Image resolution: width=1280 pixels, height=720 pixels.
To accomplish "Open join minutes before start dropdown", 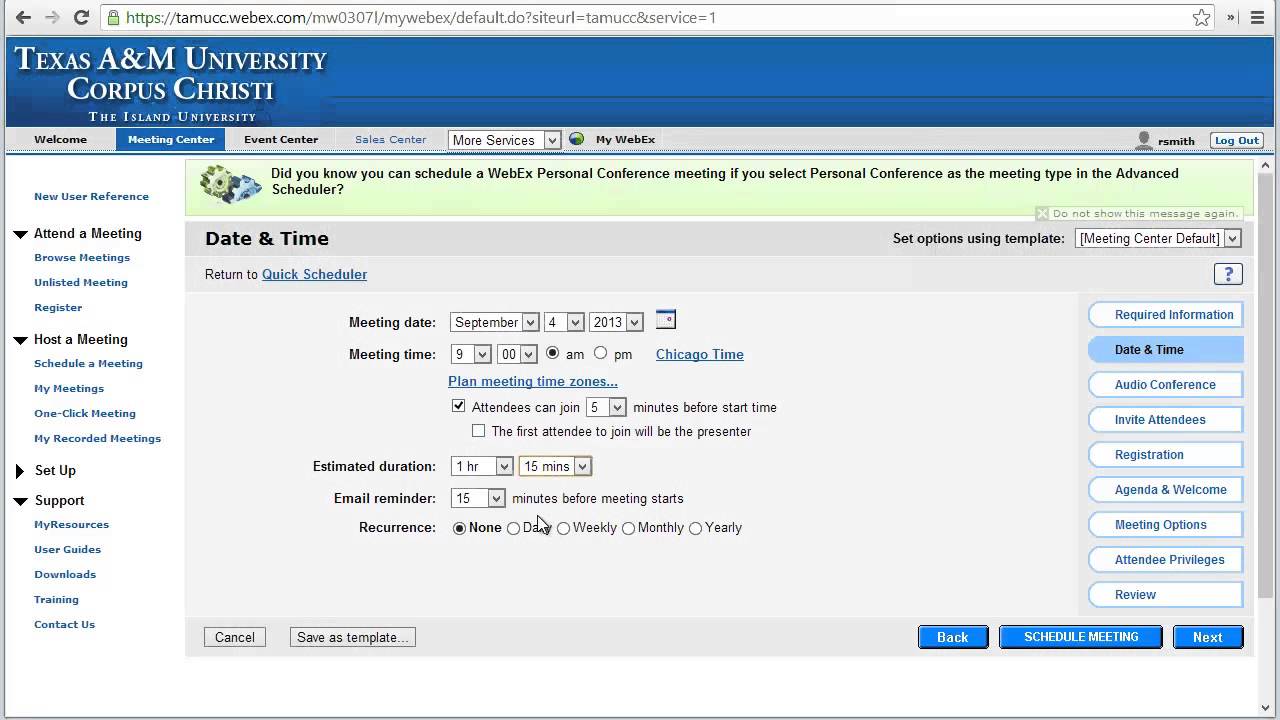I will 606,407.
